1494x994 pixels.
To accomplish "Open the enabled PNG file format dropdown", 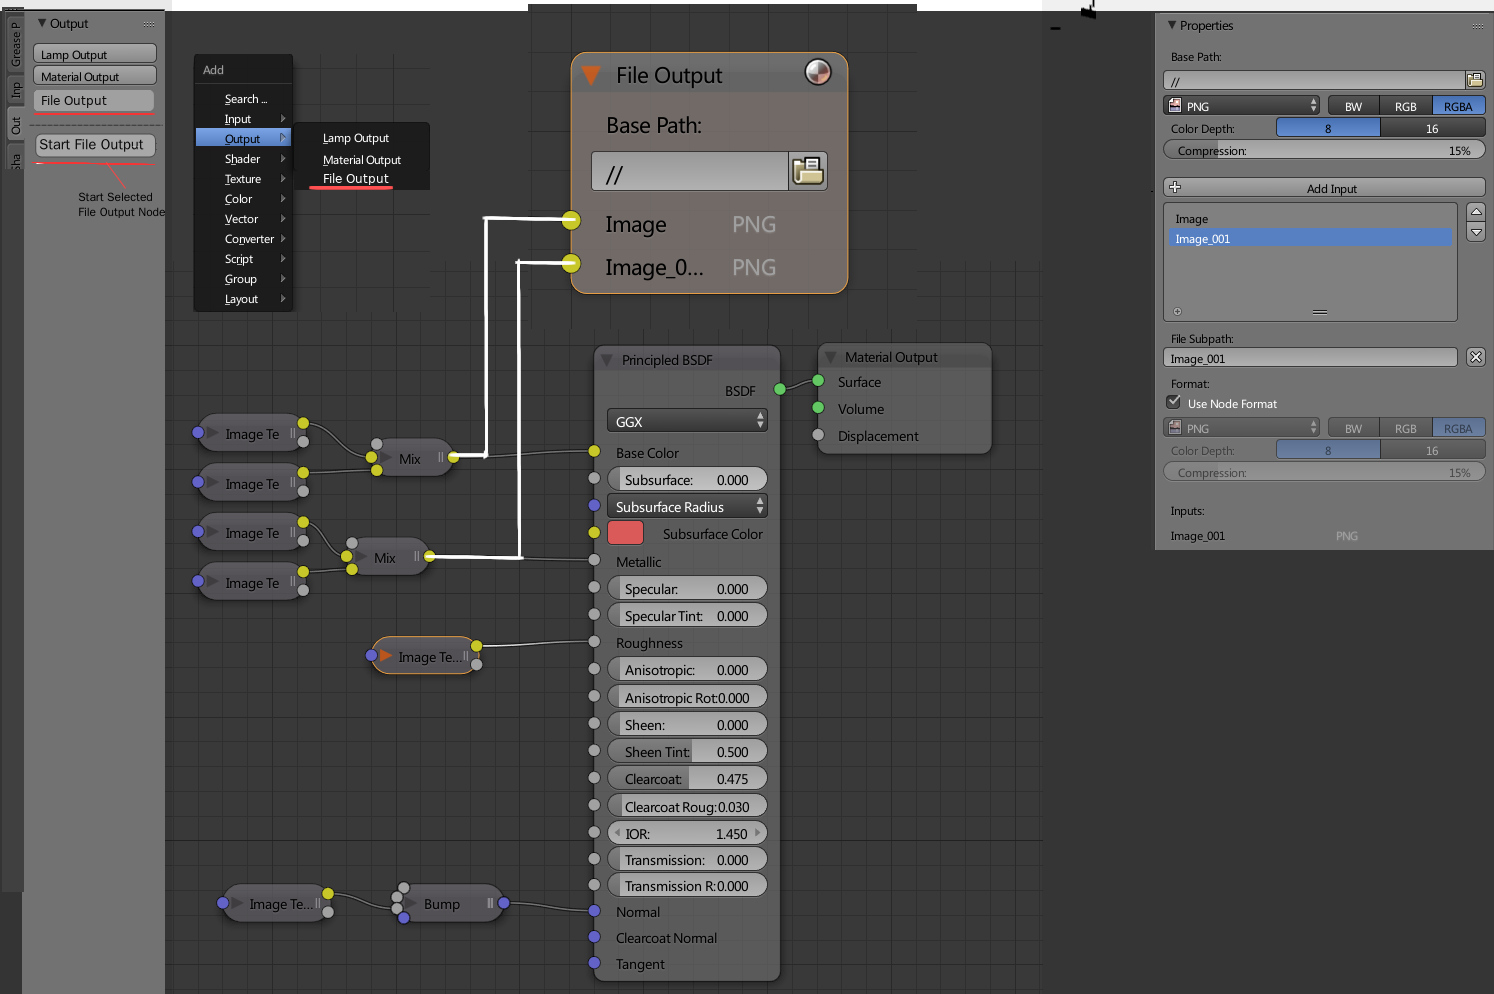I will 1242,106.
